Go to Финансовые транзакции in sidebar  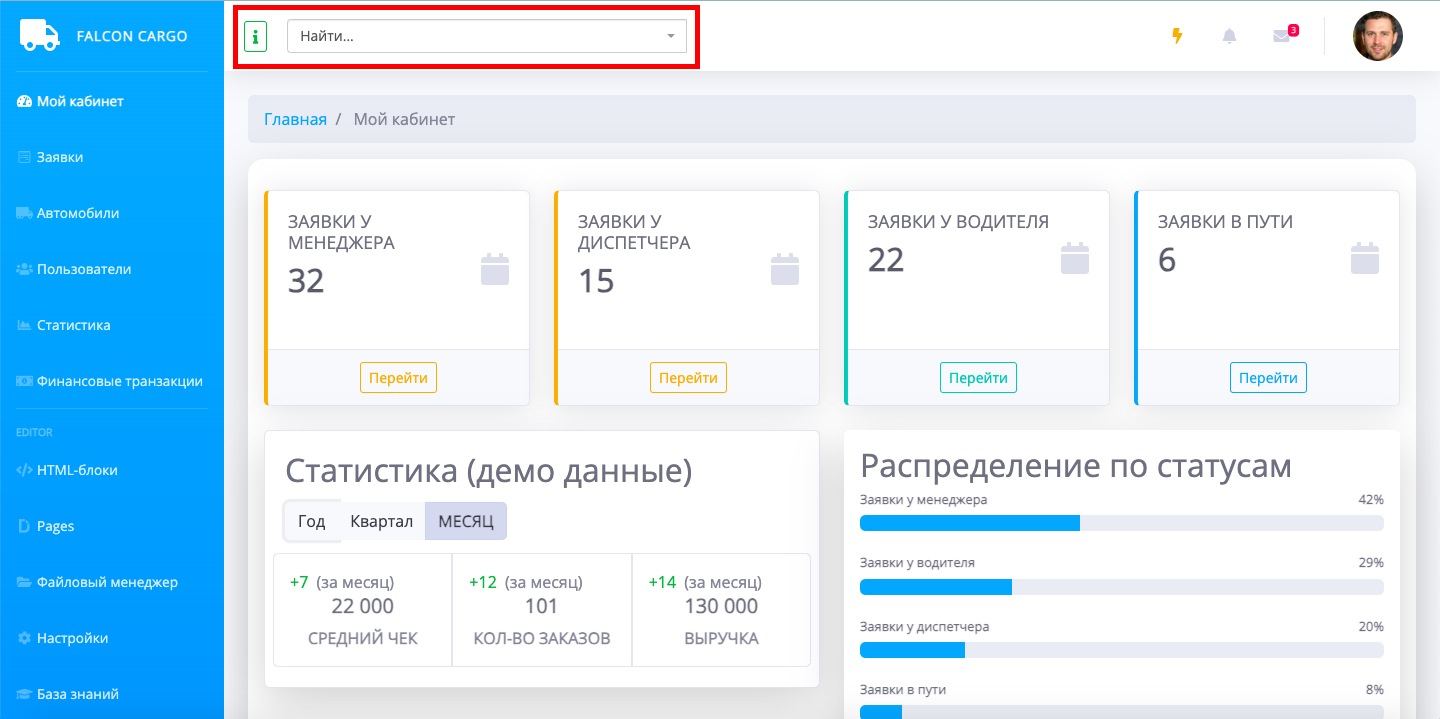coord(119,381)
